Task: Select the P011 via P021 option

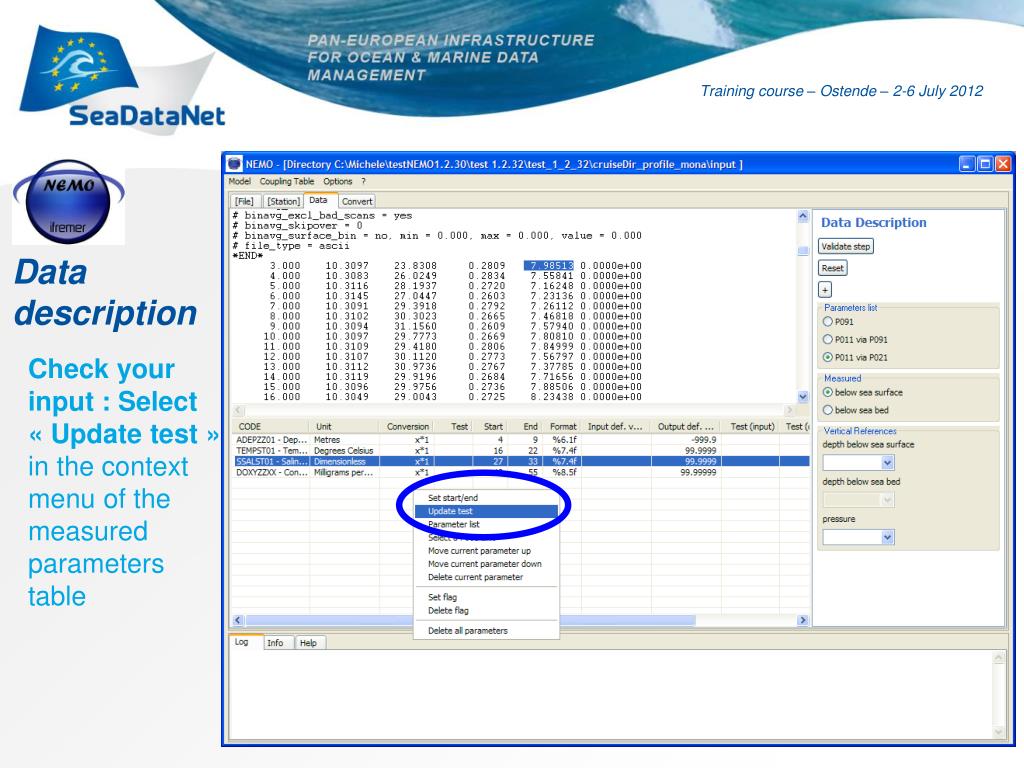Action: coord(827,357)
